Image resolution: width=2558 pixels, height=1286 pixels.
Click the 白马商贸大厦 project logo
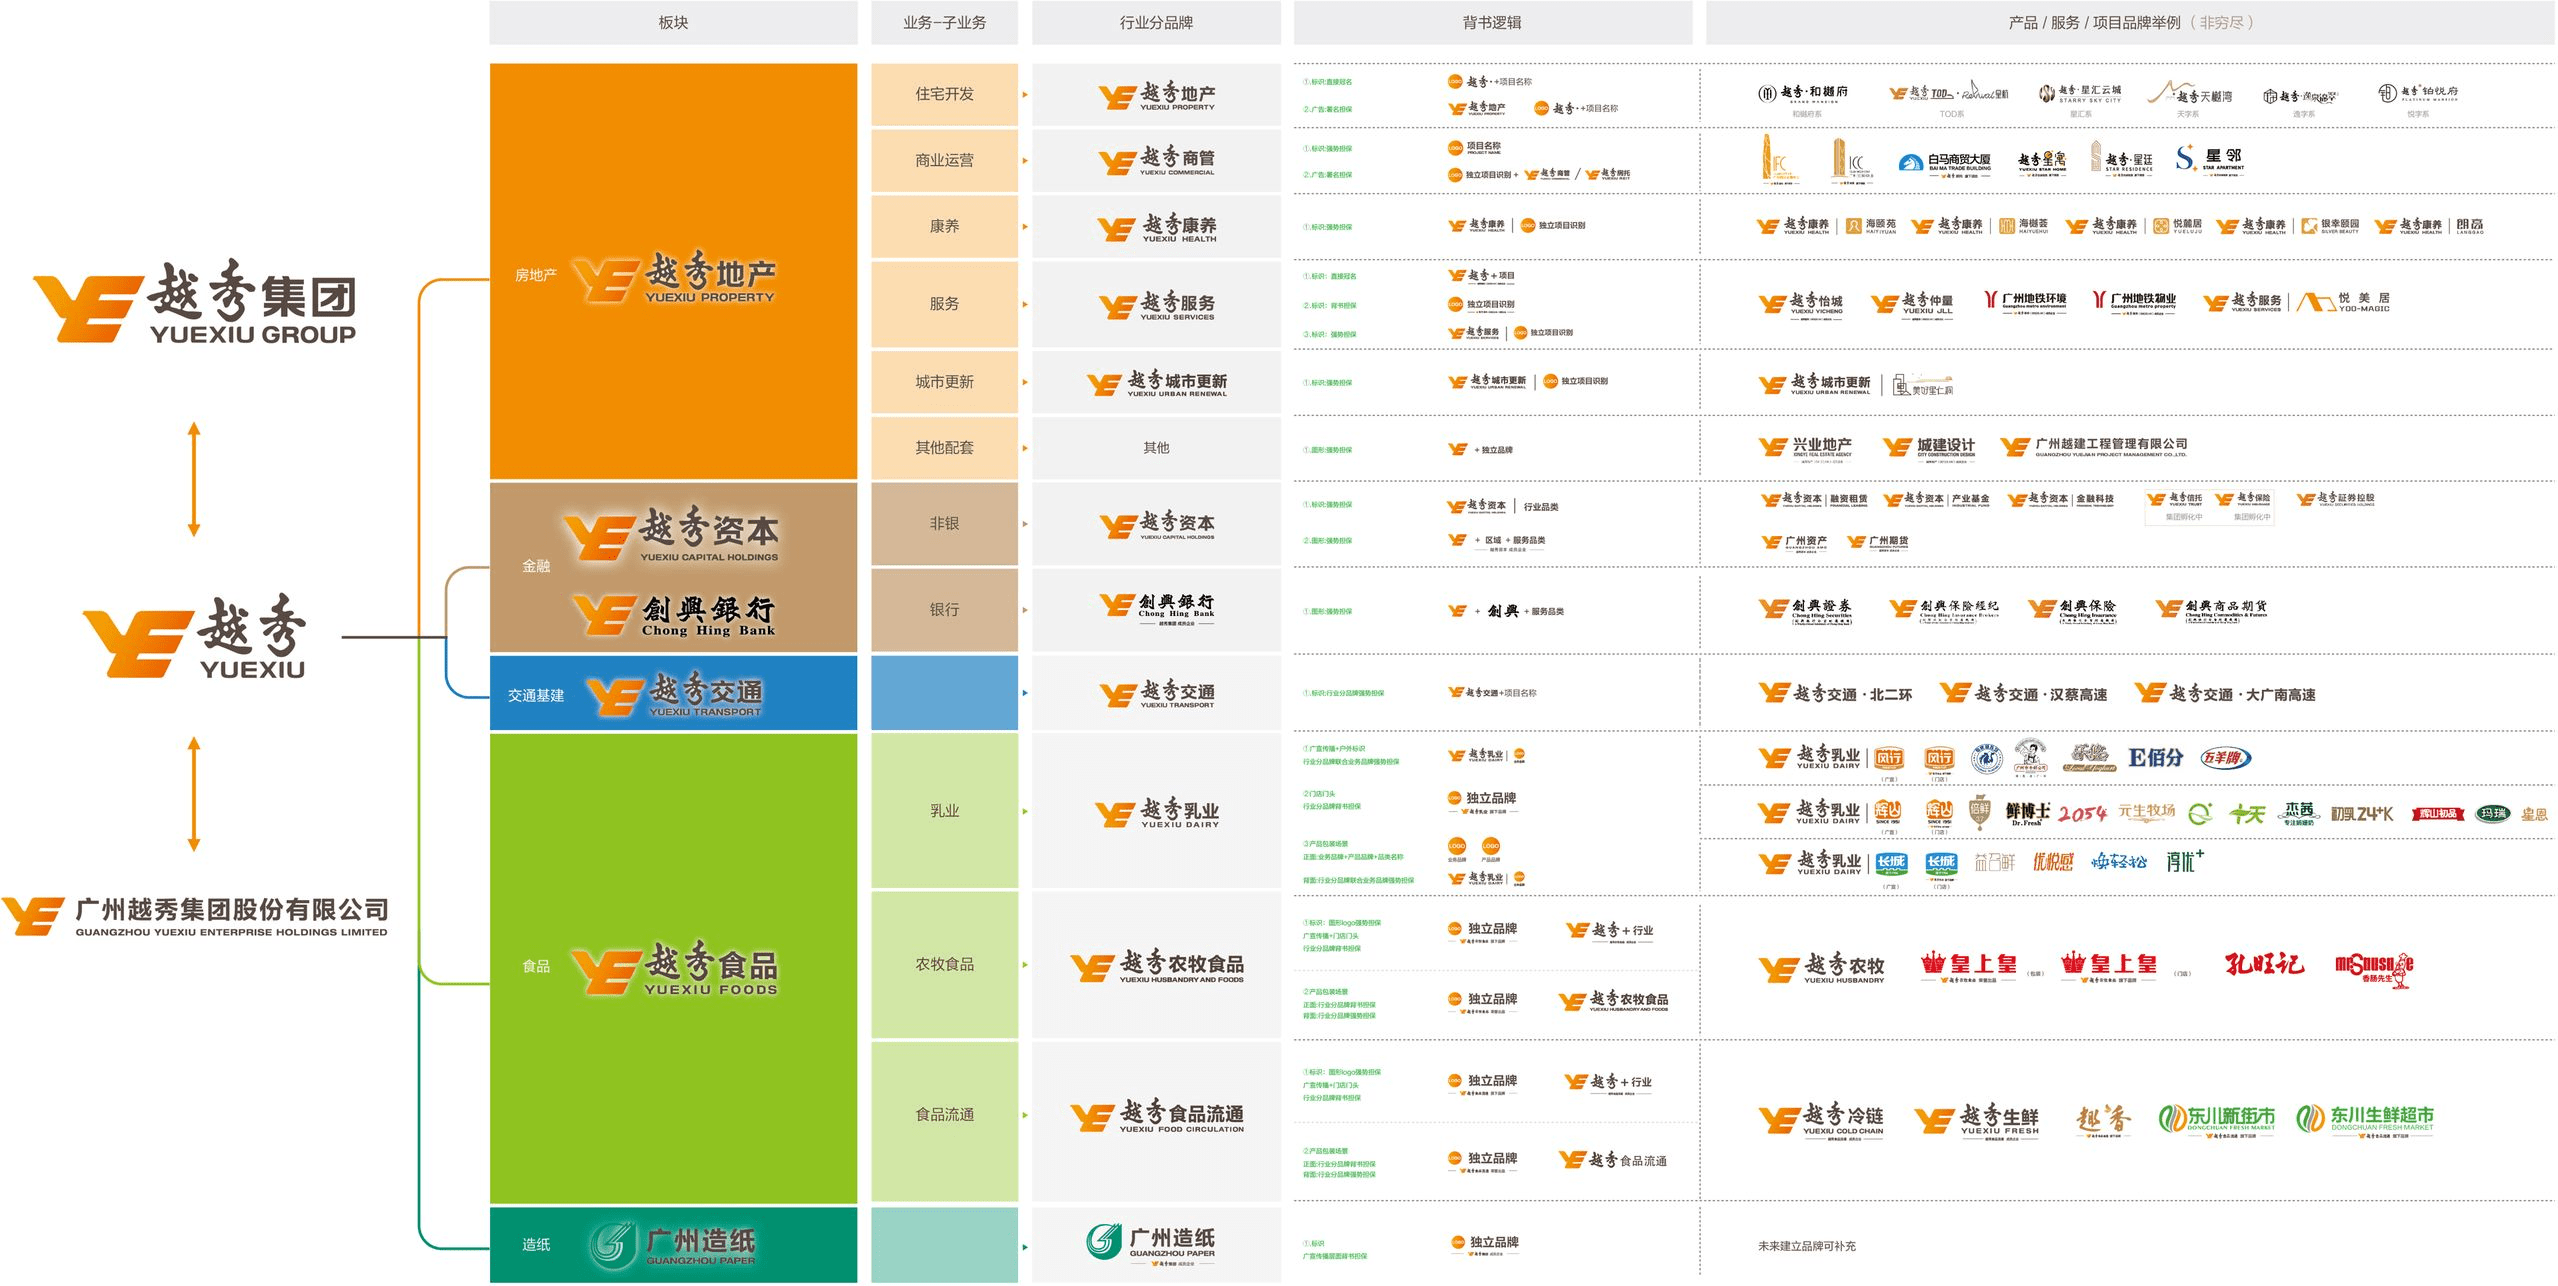point(1945,163)
